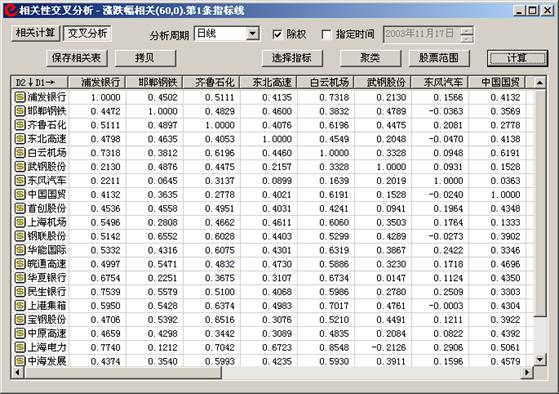This screenshot has height=394, width=559.
Task: Click the 东北高速 column header
Action: 268,82
